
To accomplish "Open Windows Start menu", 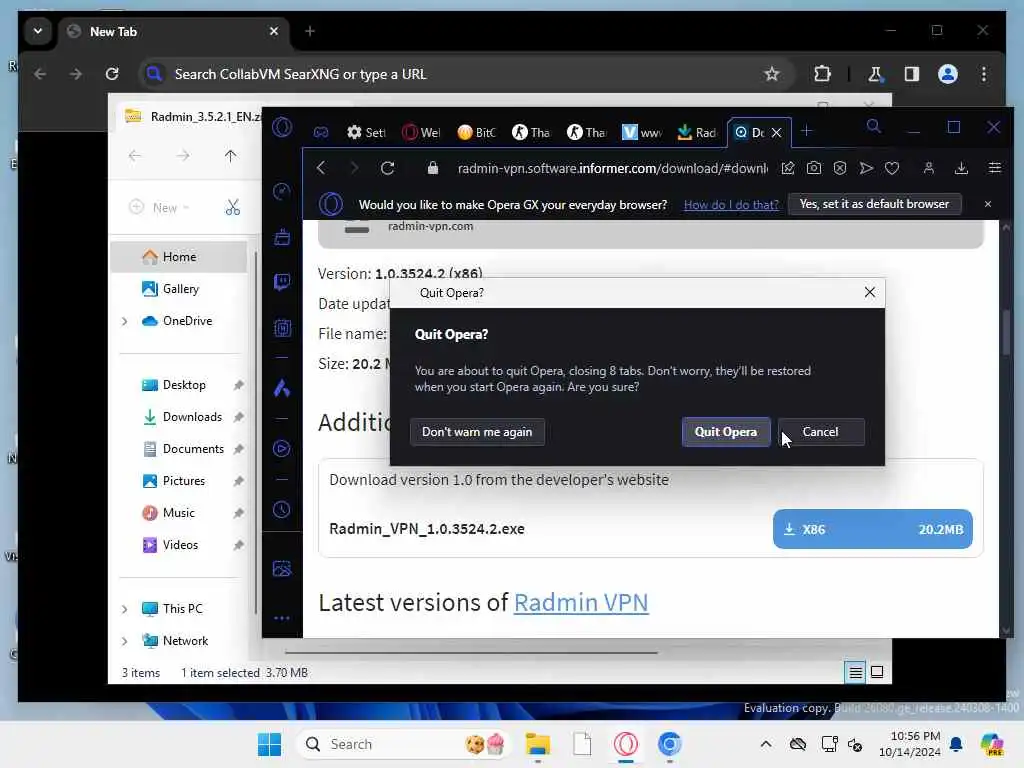I will (269, 744).
